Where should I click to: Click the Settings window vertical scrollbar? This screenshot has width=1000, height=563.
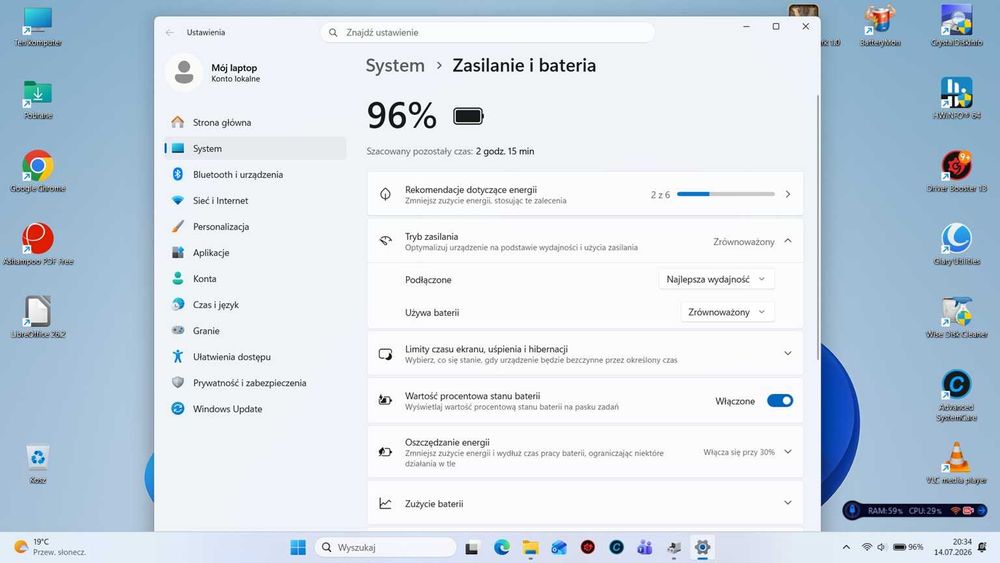[x=818, y=226]
